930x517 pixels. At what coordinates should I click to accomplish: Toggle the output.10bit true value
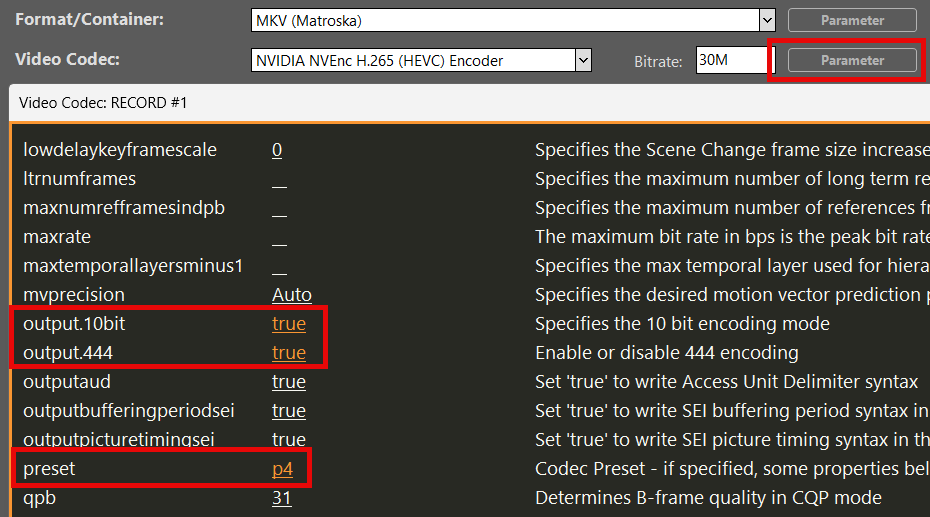pyautogui.click(x=289, y=324)
